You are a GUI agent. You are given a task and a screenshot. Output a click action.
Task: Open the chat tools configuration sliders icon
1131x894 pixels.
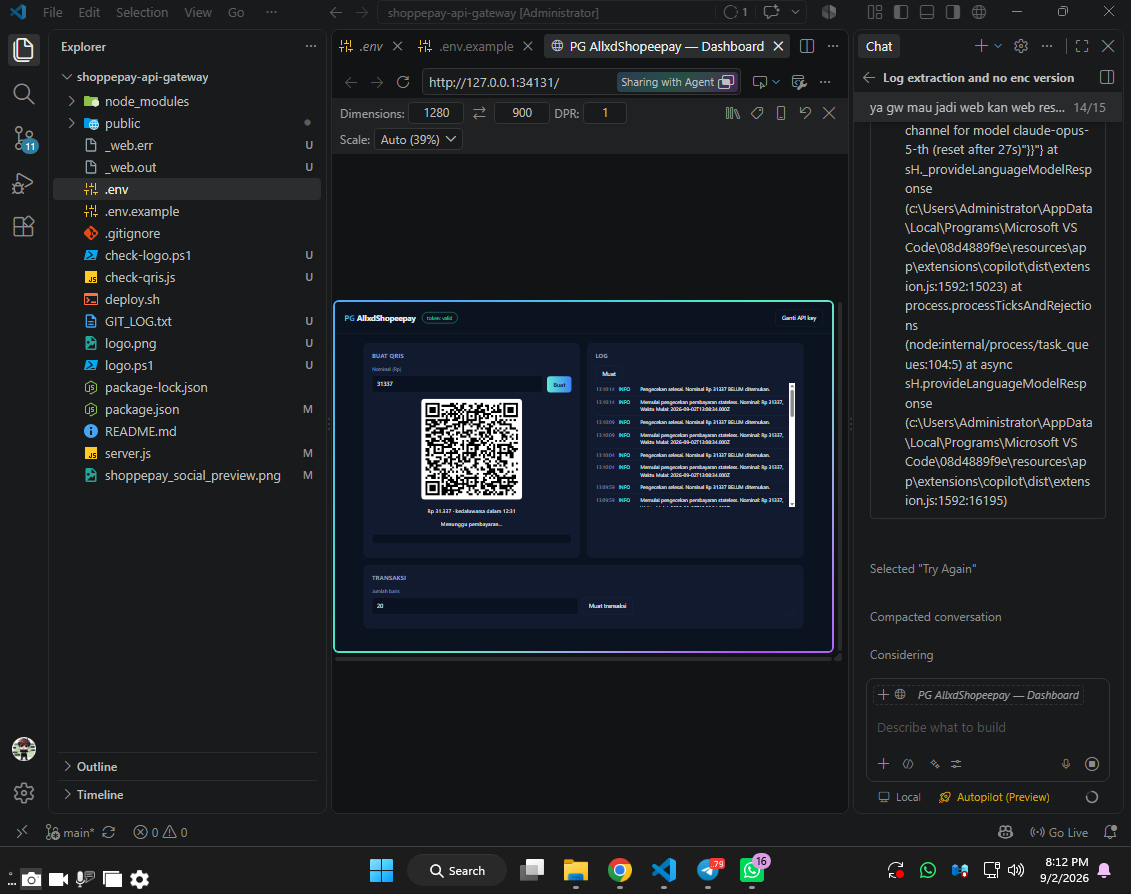956,764
